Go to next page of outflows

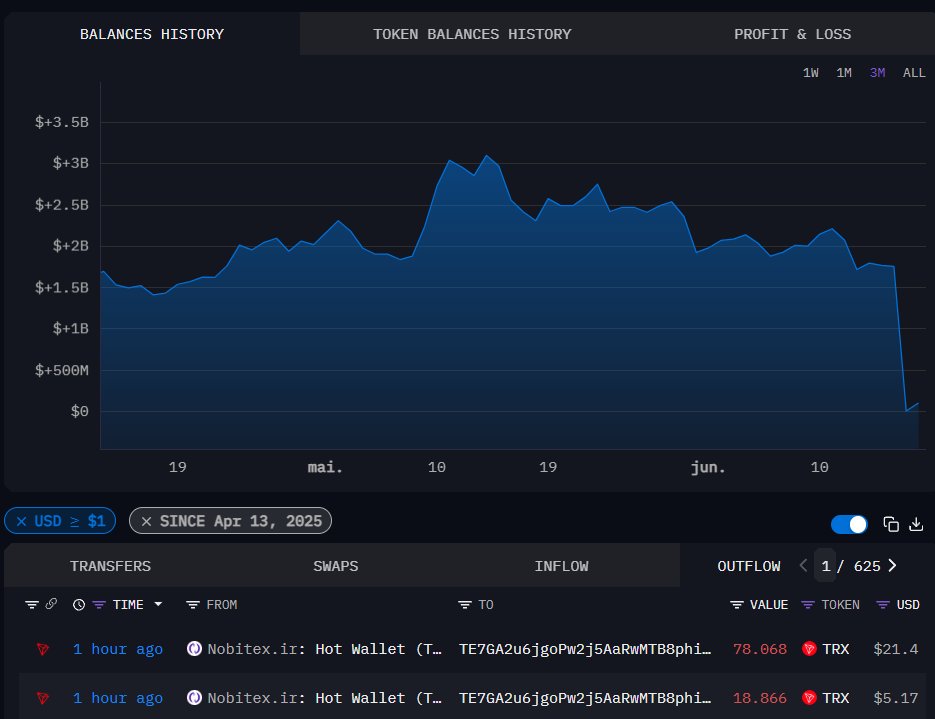tap(893, 565)
